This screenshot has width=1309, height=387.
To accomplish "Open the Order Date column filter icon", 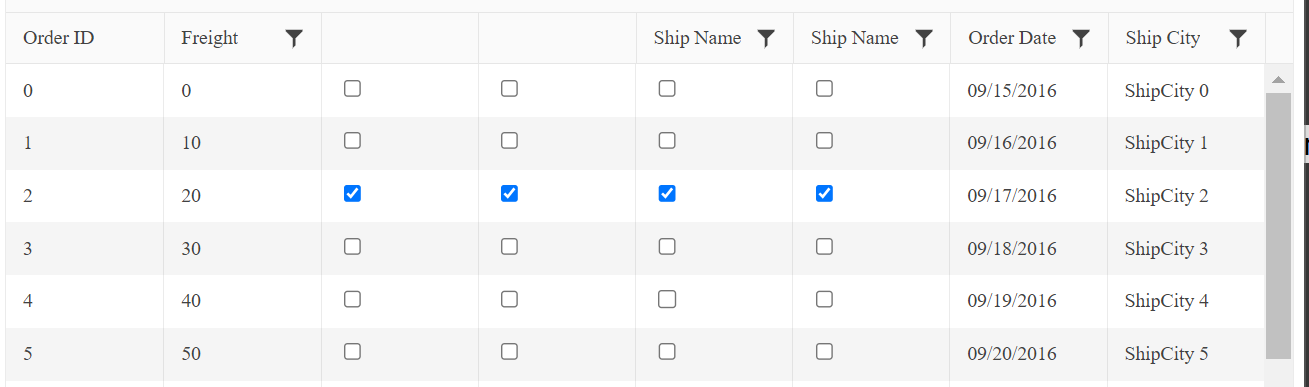I will pos(1081,38).
